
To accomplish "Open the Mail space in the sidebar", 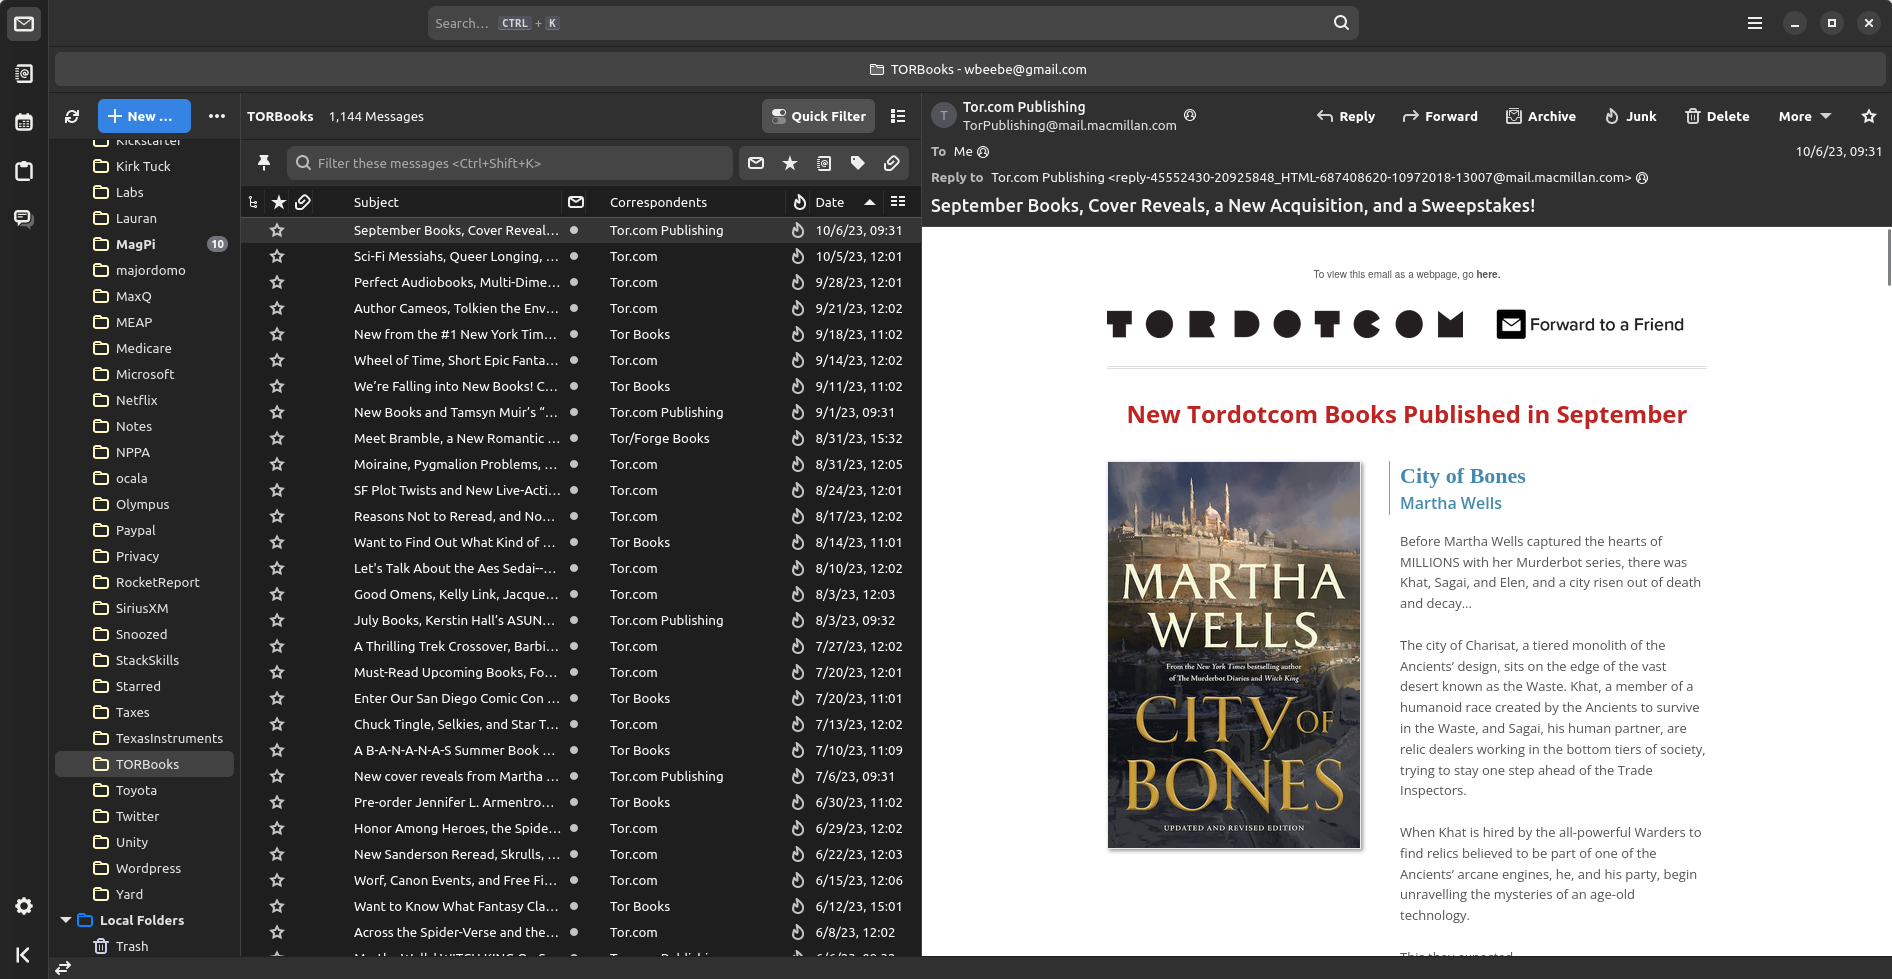I will click(x=24, y=24).
